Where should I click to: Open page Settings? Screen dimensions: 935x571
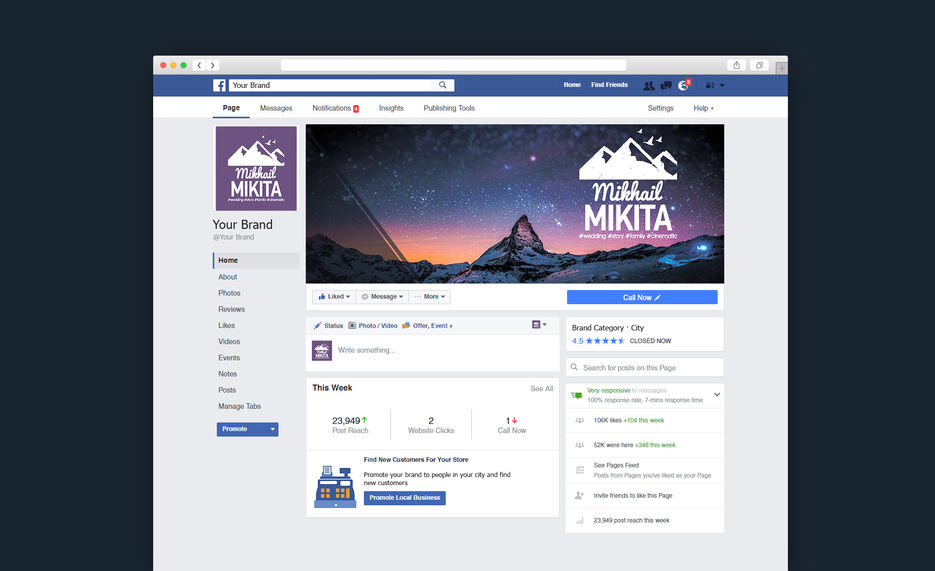point(660,108)
